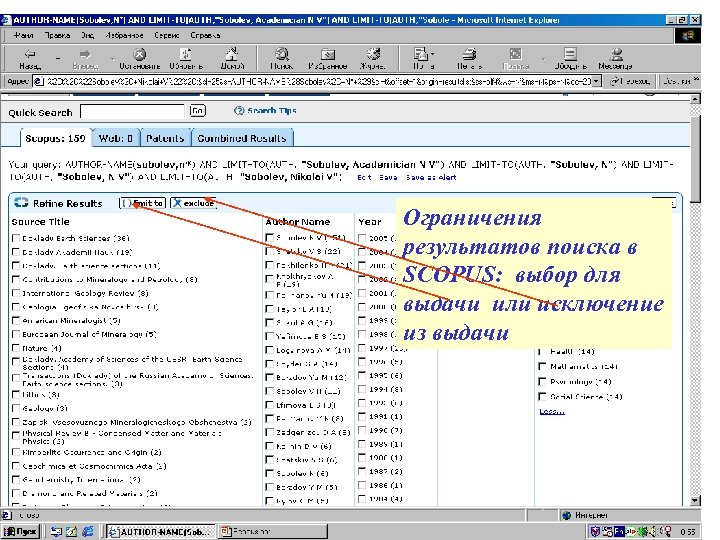Click the Quick Search Go button

tap(197, 111)
